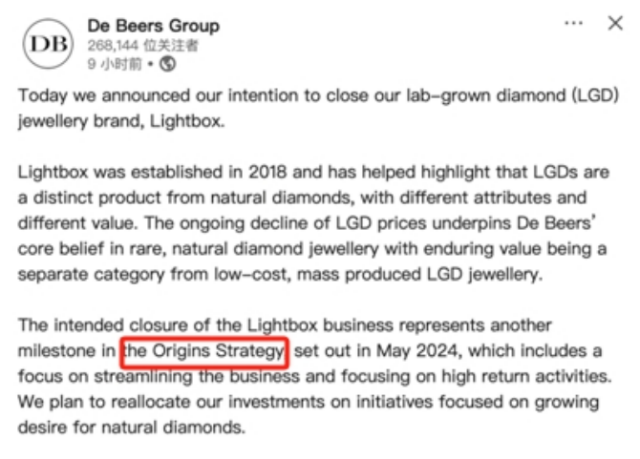Open the De Beers Group profile name

(153, 26)
